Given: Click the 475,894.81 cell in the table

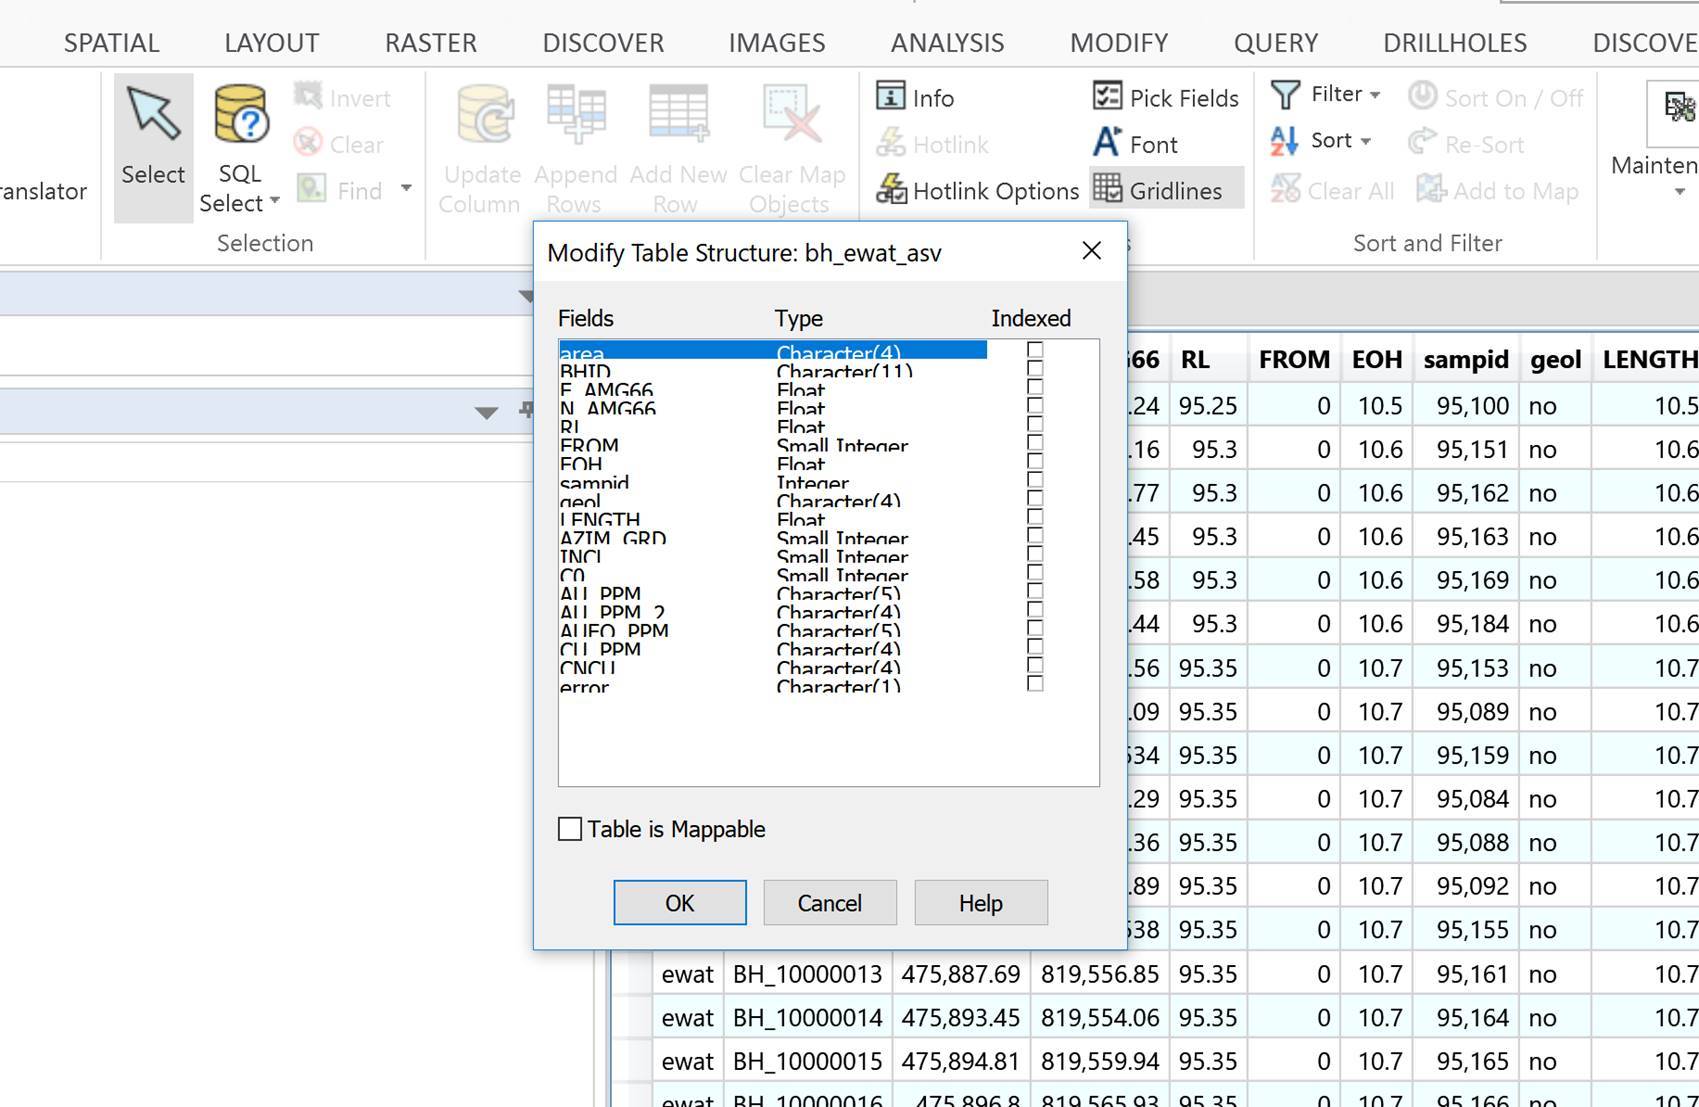Looking at the screenshot, I should click(961, 1061).
